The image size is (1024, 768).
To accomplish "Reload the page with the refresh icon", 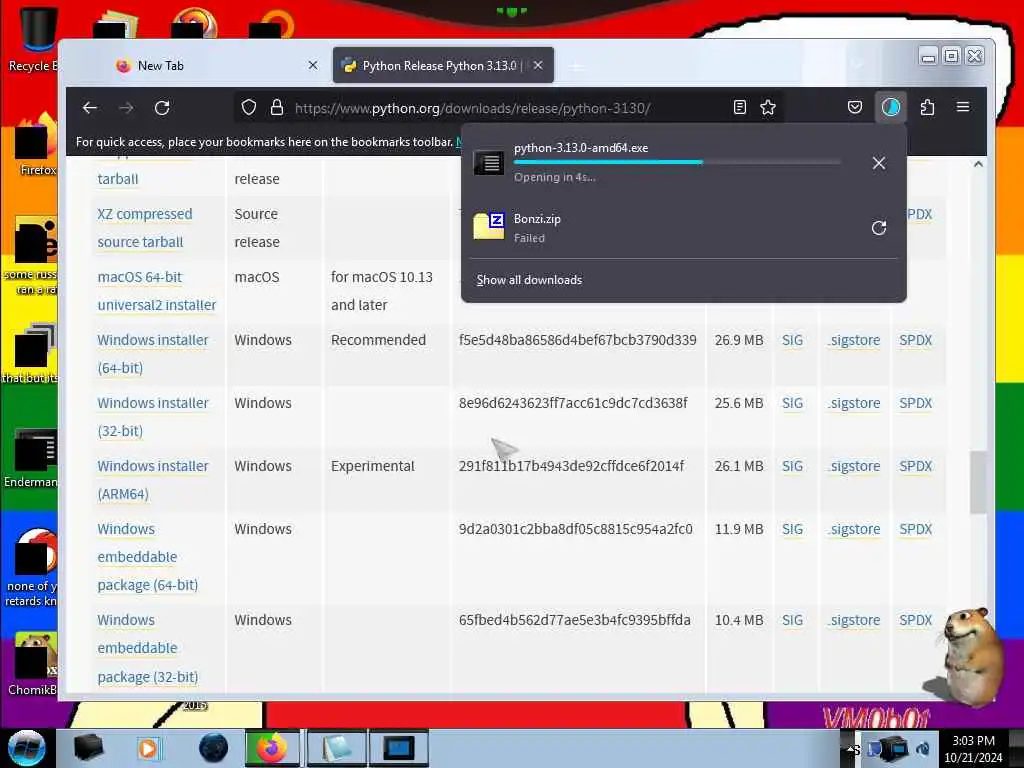I will (x=162, y=108).
